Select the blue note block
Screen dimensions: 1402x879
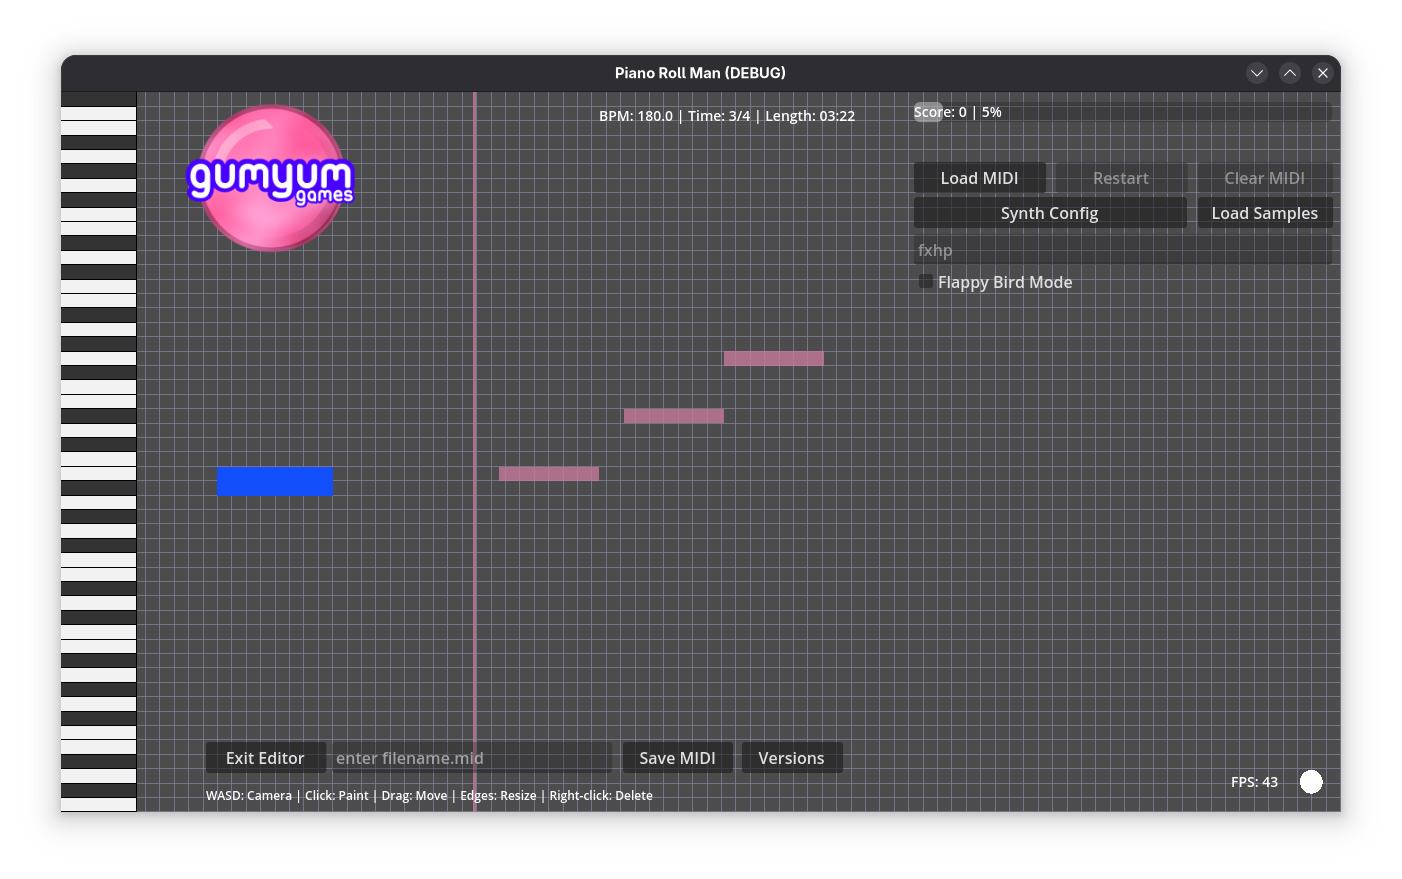pyautogui.click(x=275, y=481)
